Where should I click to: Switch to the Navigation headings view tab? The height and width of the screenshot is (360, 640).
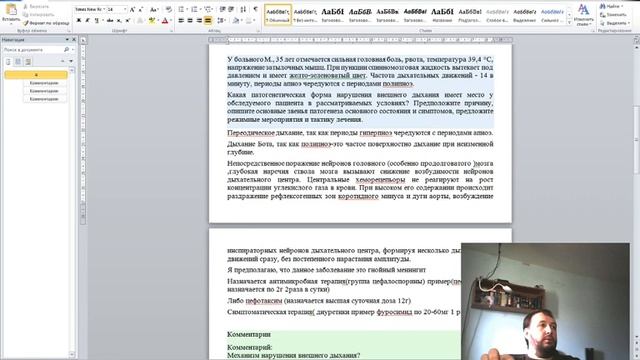(x=8, y=62)
